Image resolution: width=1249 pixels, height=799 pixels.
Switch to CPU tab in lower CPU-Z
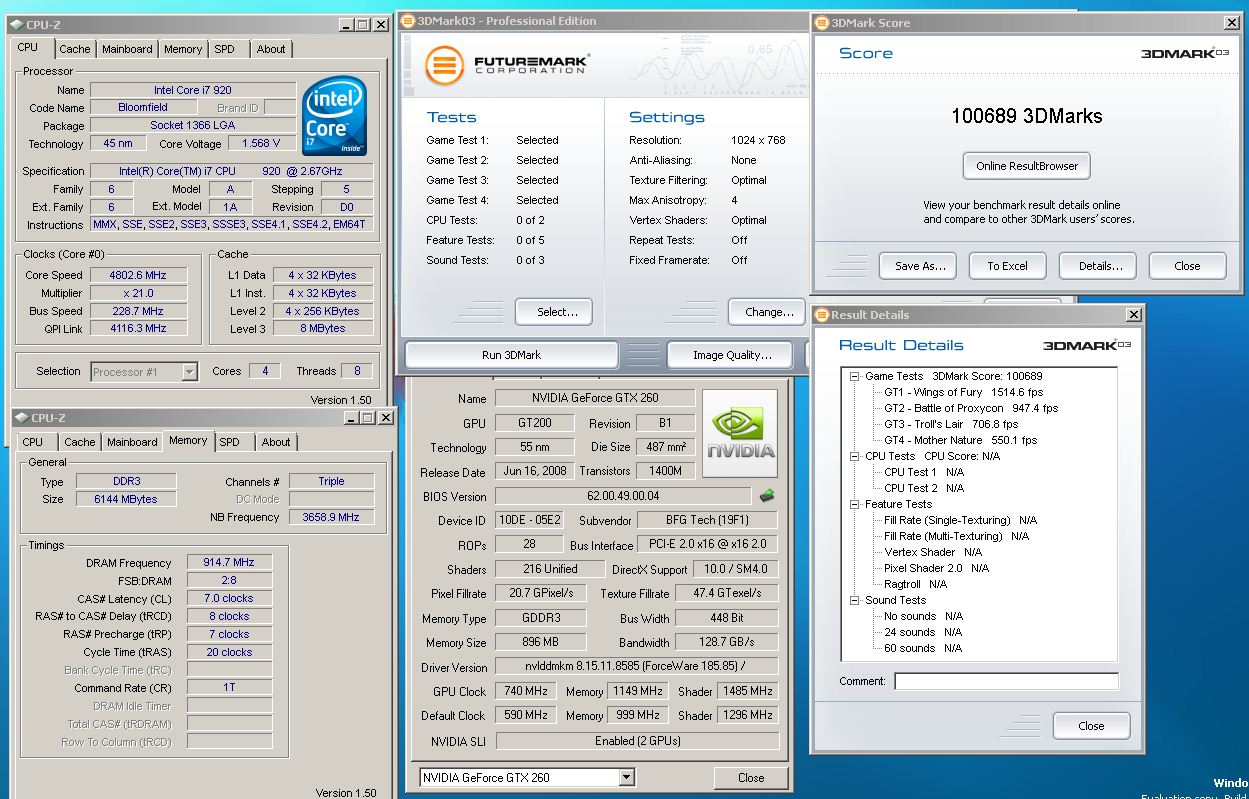click(33, 442)
